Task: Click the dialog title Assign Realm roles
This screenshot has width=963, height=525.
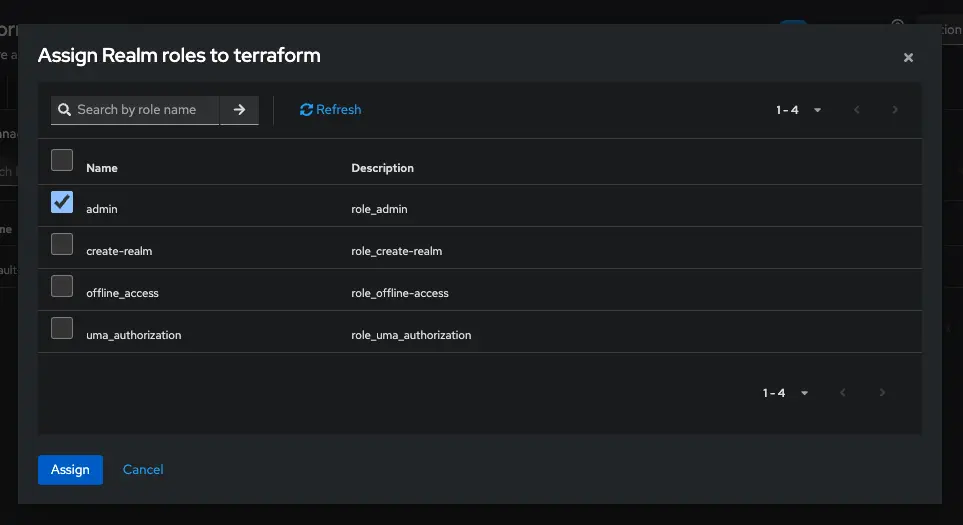Action: click(179, 55)
